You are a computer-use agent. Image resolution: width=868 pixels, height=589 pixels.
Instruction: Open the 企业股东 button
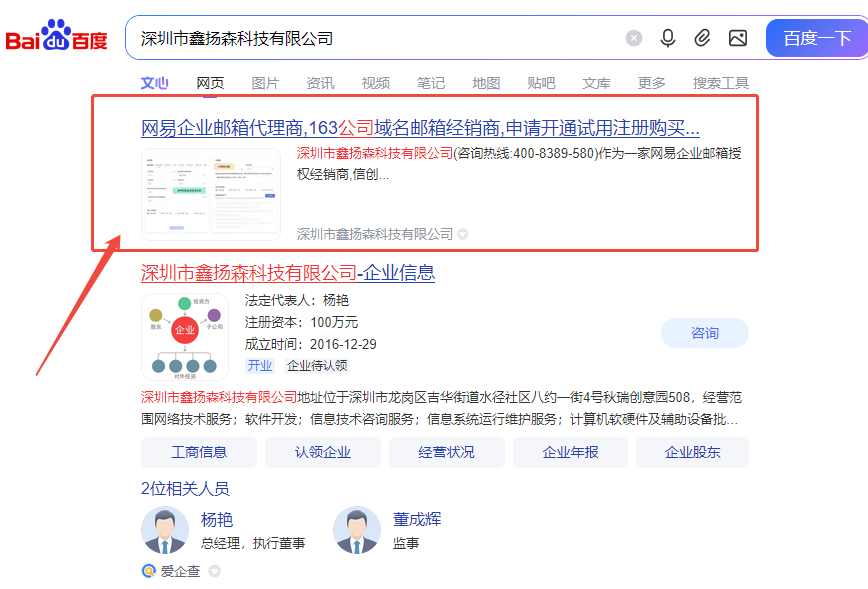click(x=693, y=452)
